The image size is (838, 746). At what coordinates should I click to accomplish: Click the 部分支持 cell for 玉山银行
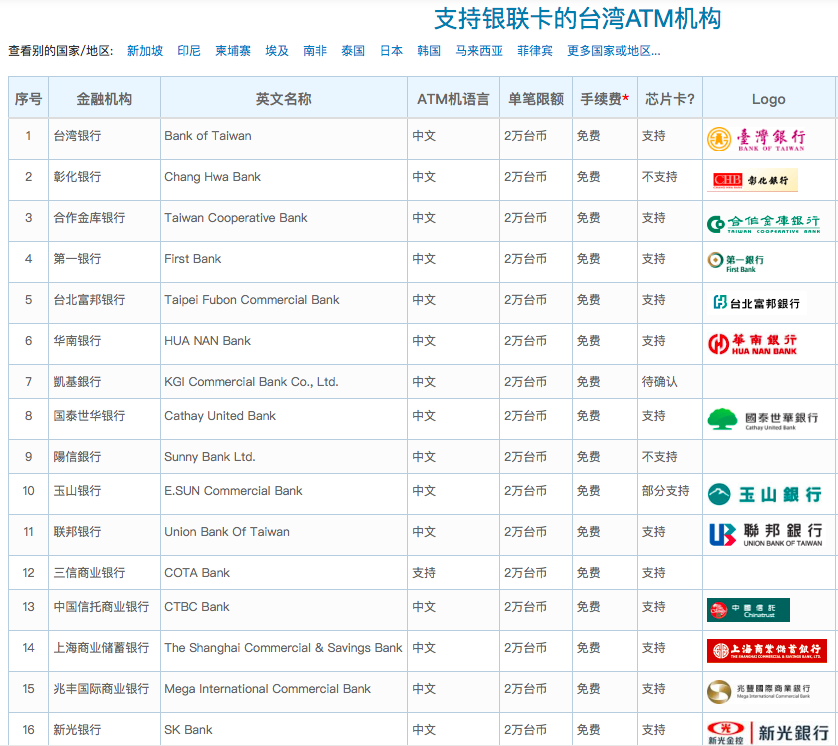(665, 491)
